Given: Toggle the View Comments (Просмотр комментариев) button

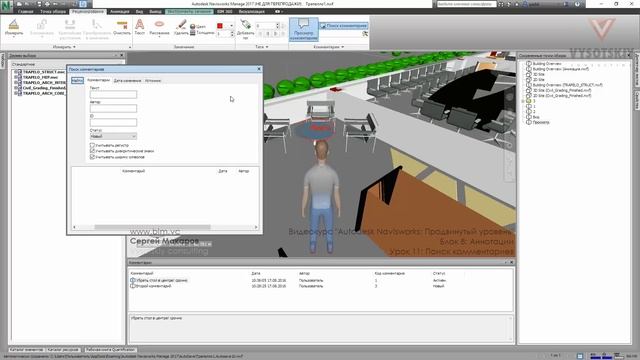Looking at the screenshot, I should (x=304, y=29).
